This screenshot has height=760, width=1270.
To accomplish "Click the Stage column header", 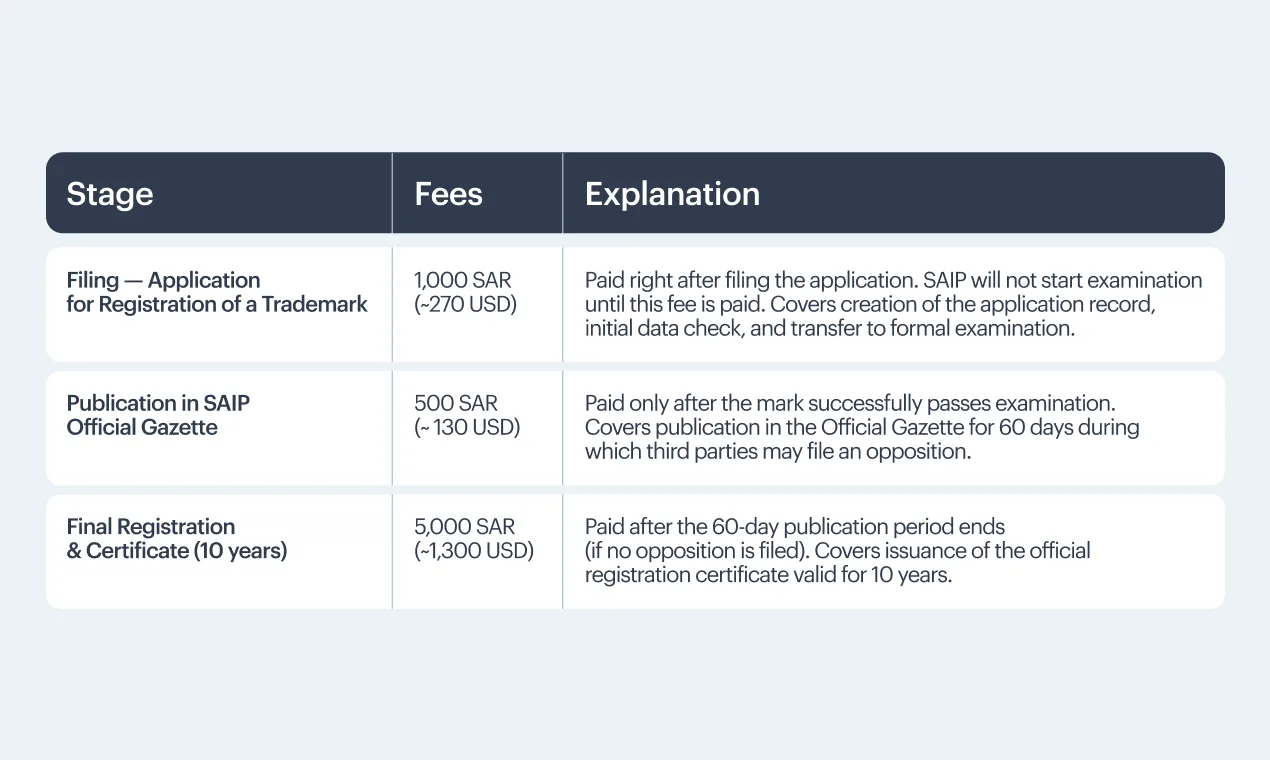I will point(110,194).
